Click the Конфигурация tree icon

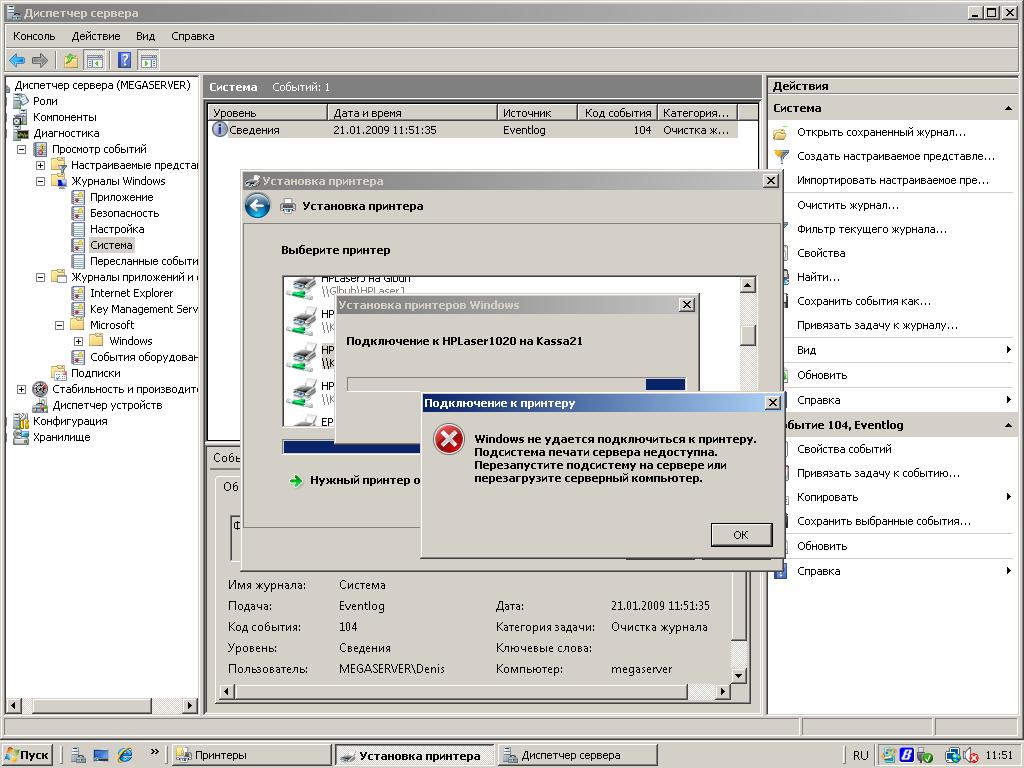tap(21, 421)
